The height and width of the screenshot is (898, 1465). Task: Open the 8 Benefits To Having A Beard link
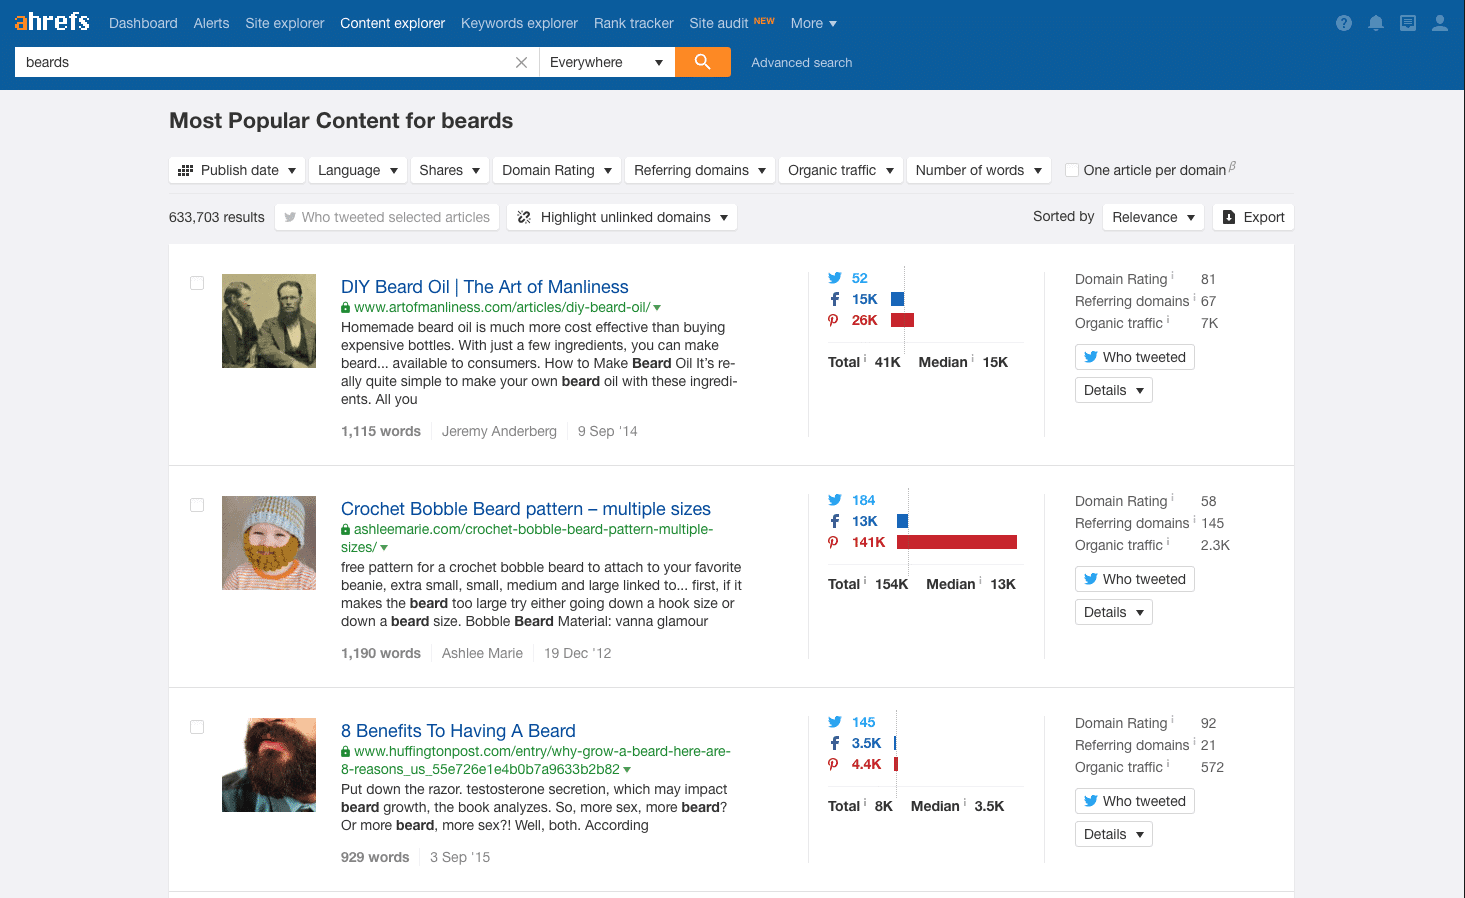point(458,731)
